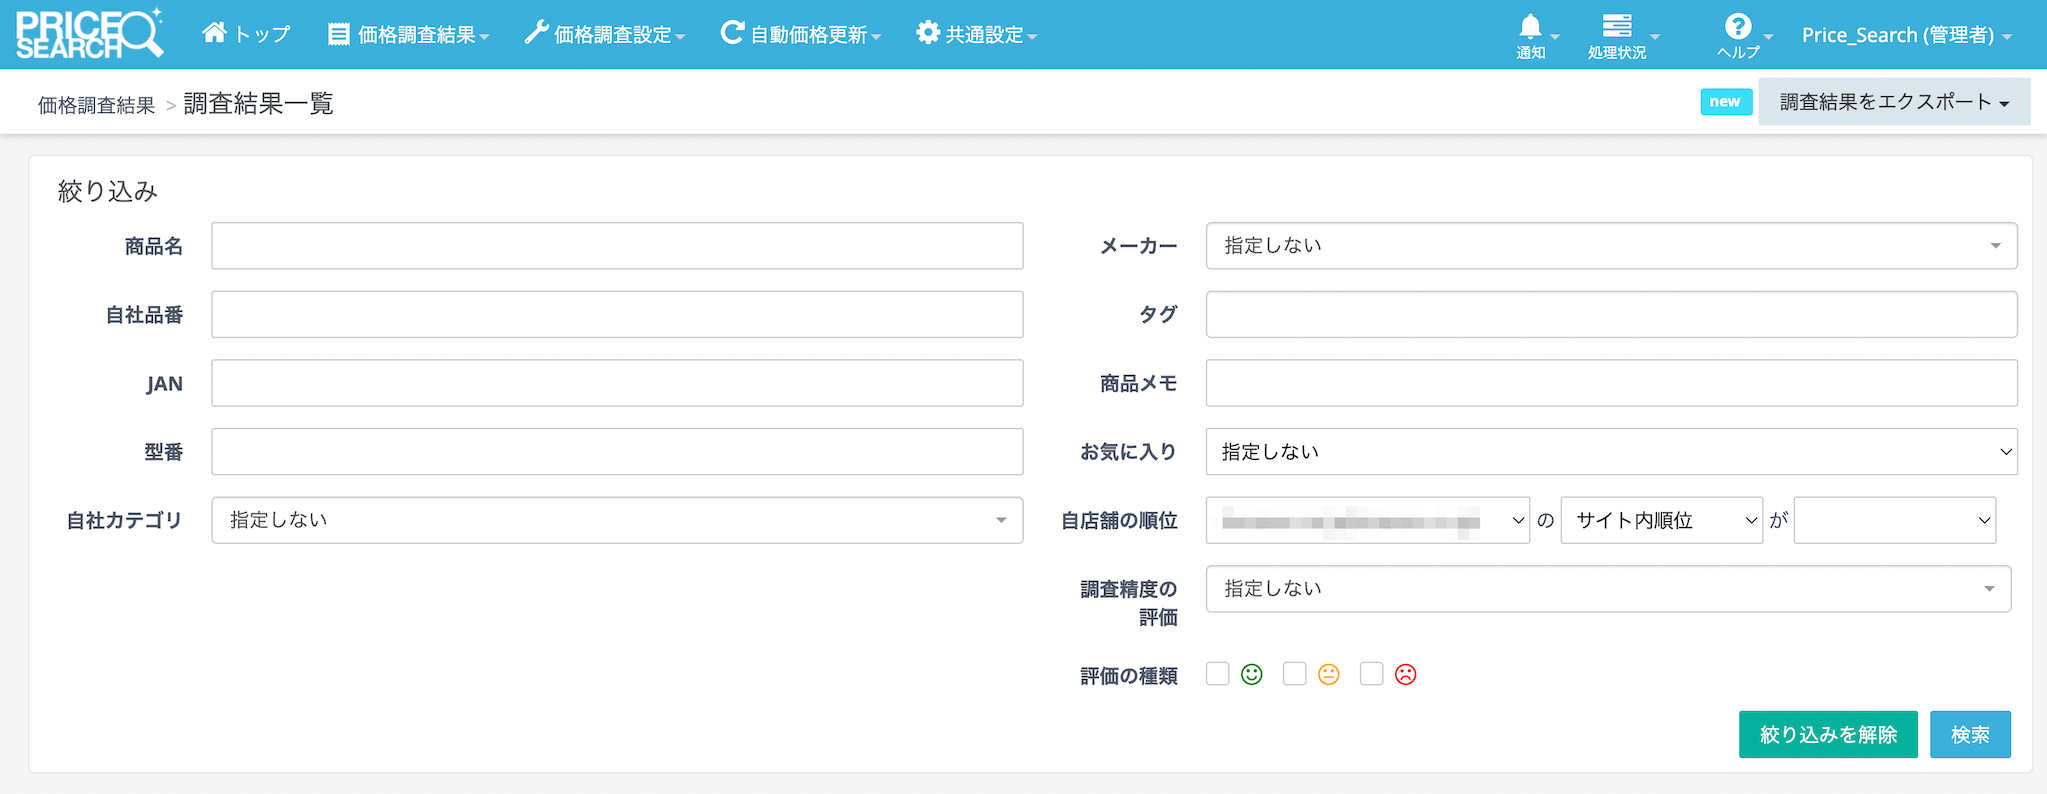The image size is (2047, 794).
Task: Click the red sad face icon
Action: [x=1405, y=675]
